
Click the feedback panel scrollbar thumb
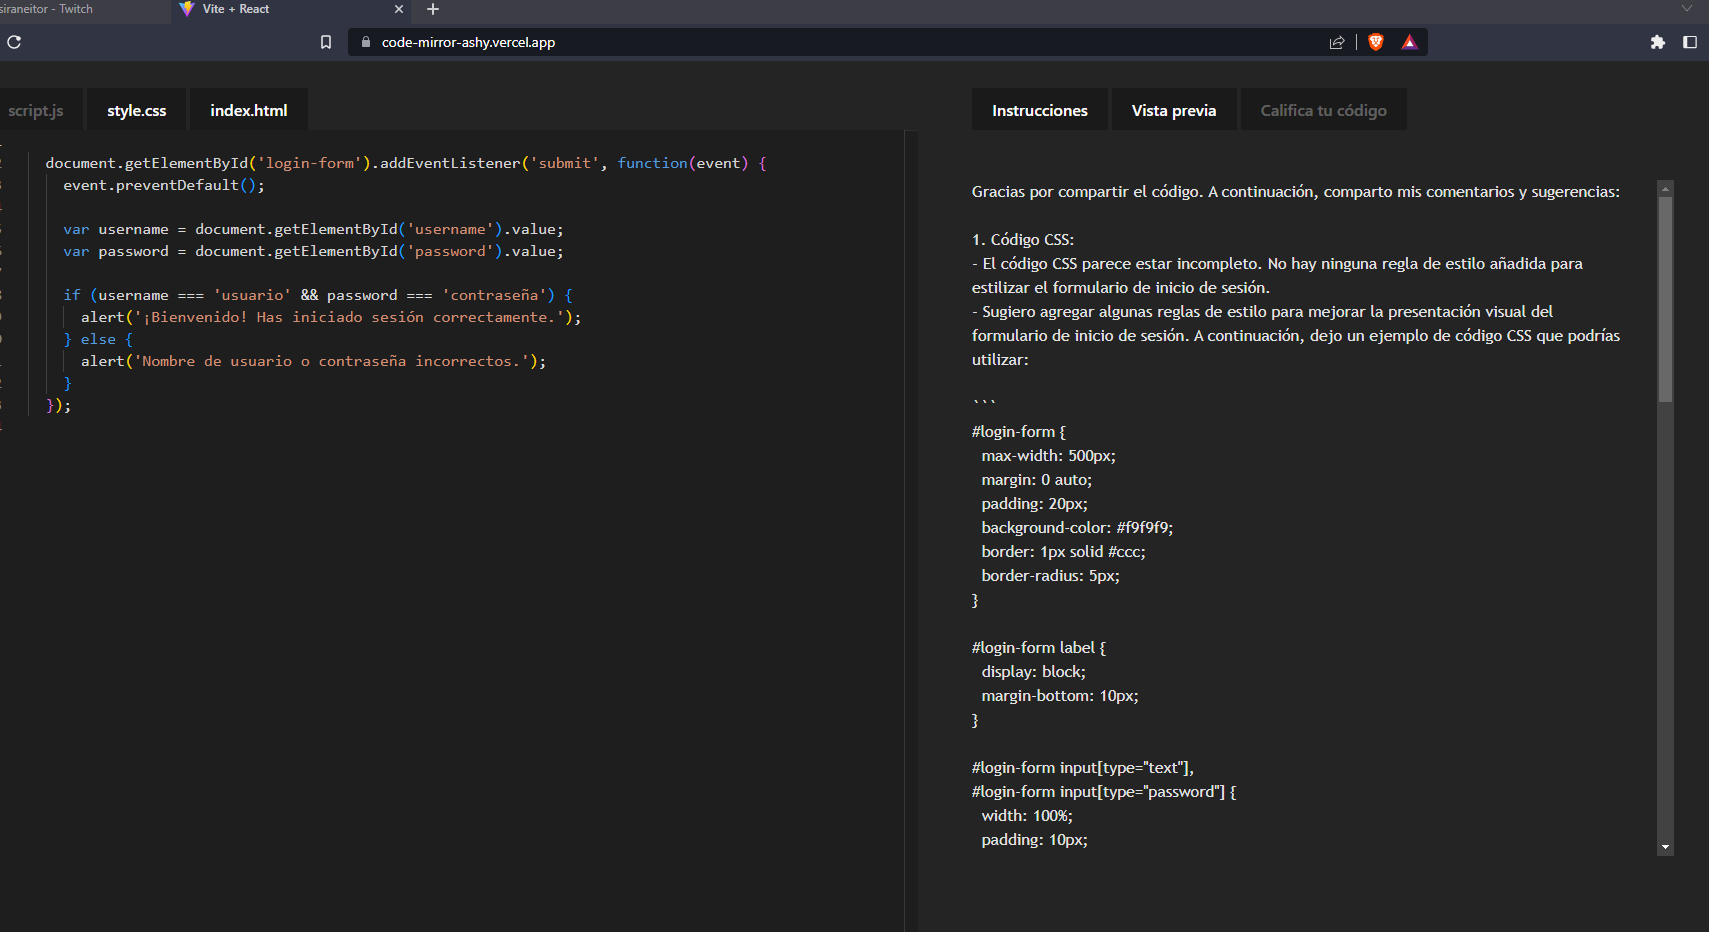point(1665,299)
